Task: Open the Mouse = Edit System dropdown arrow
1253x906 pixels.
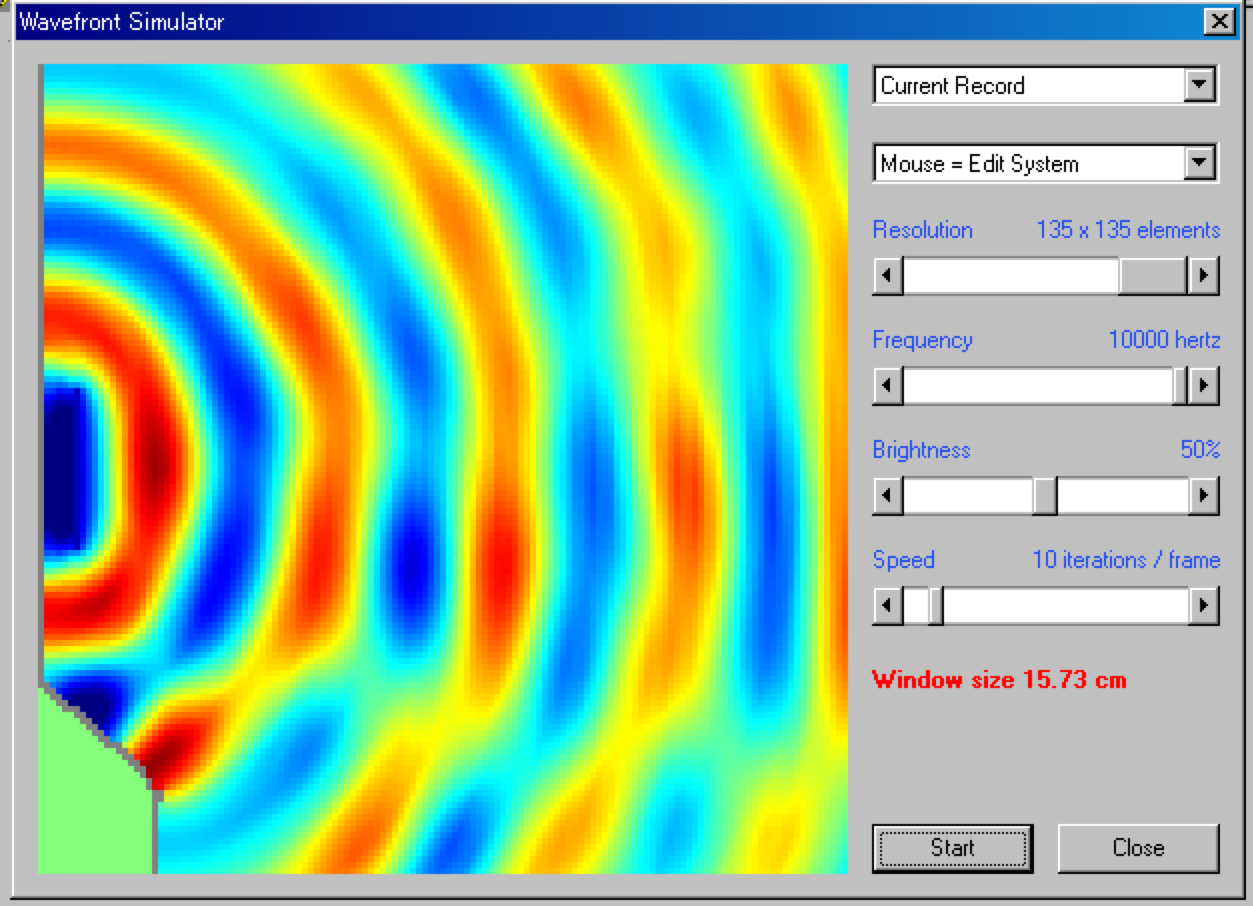Action: tap(1199, 163)
